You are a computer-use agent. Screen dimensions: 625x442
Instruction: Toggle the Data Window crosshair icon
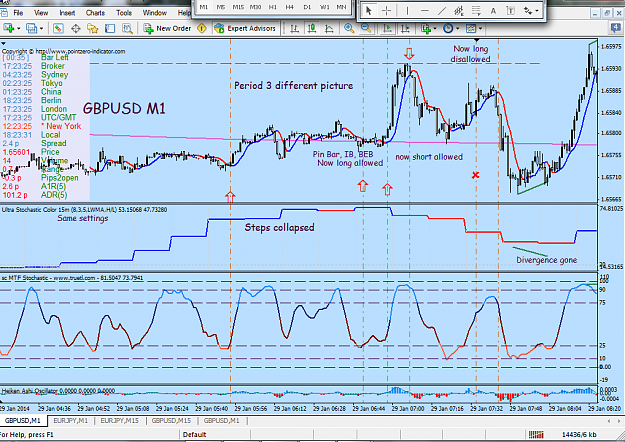76,28
